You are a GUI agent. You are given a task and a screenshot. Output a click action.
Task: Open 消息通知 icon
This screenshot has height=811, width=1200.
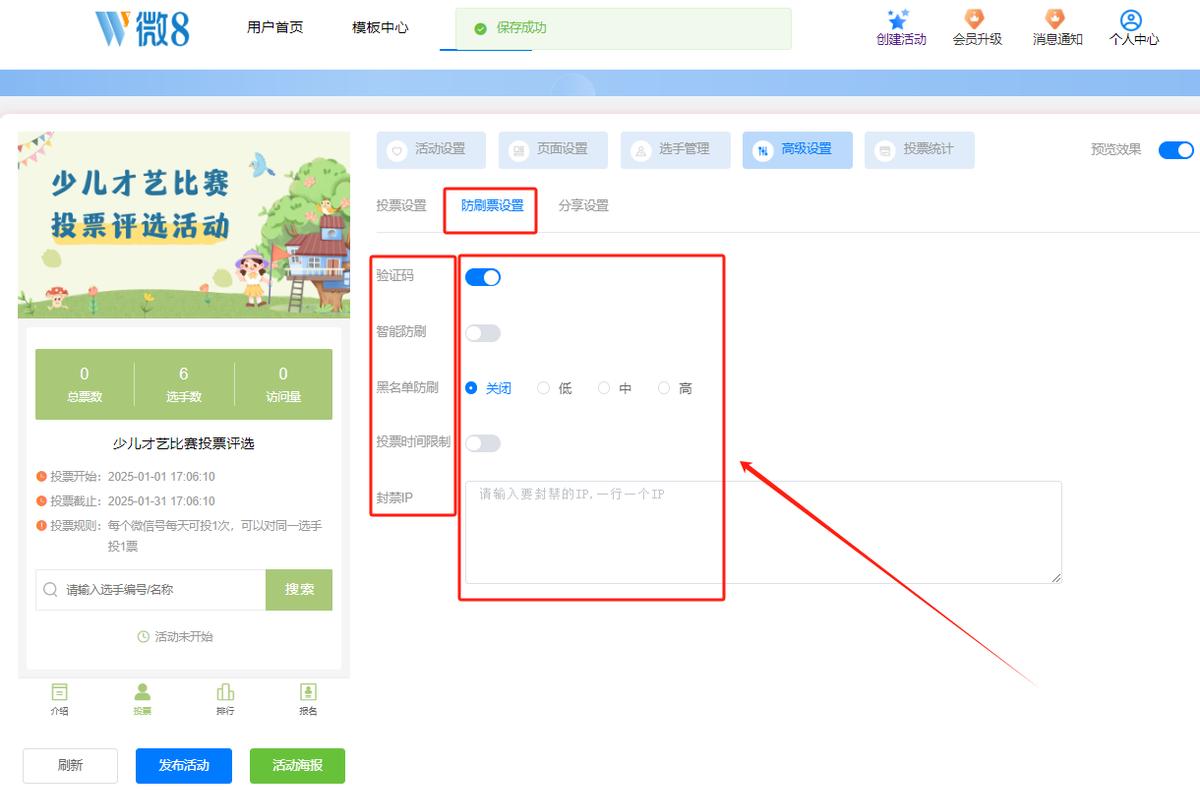(1055, 19)
